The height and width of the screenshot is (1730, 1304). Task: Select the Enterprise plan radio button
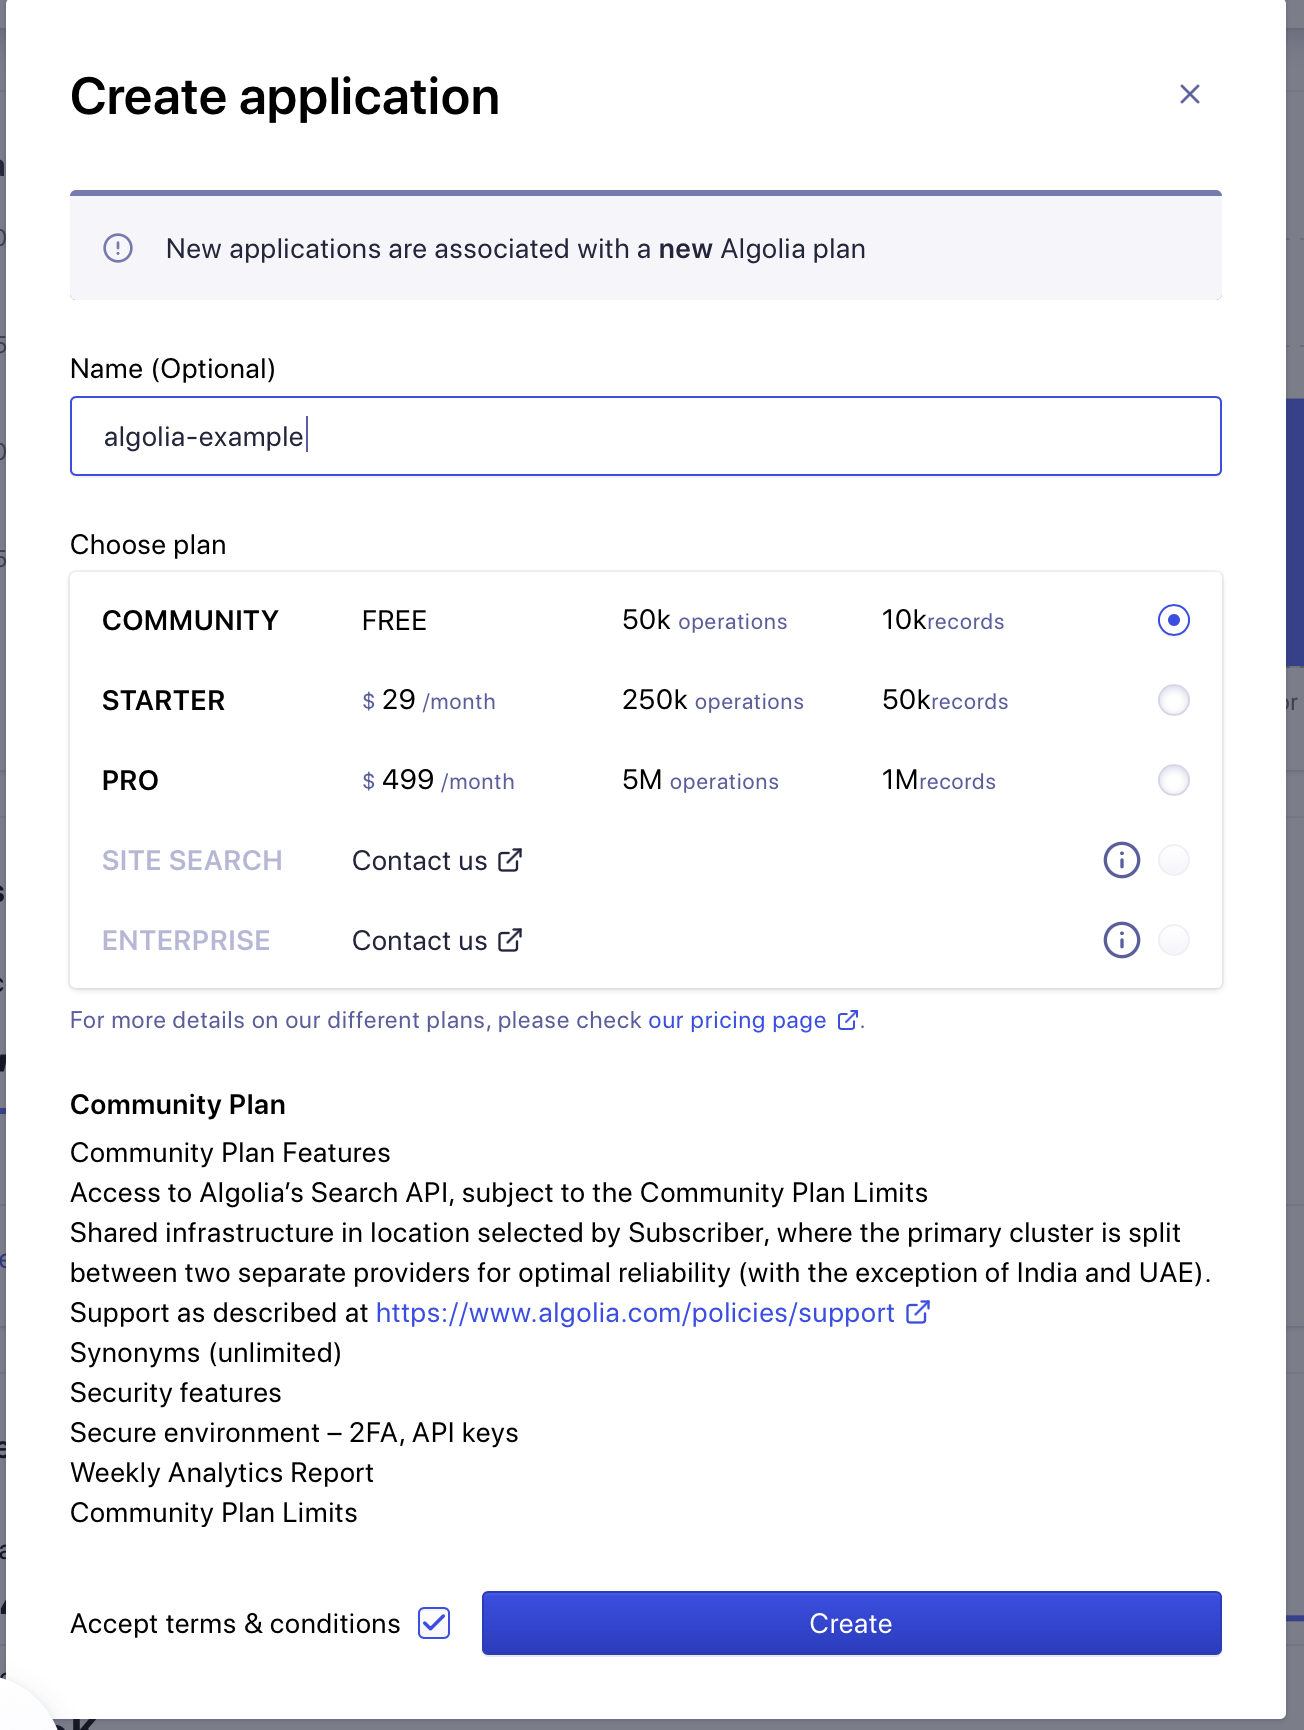coord(1173,940)
